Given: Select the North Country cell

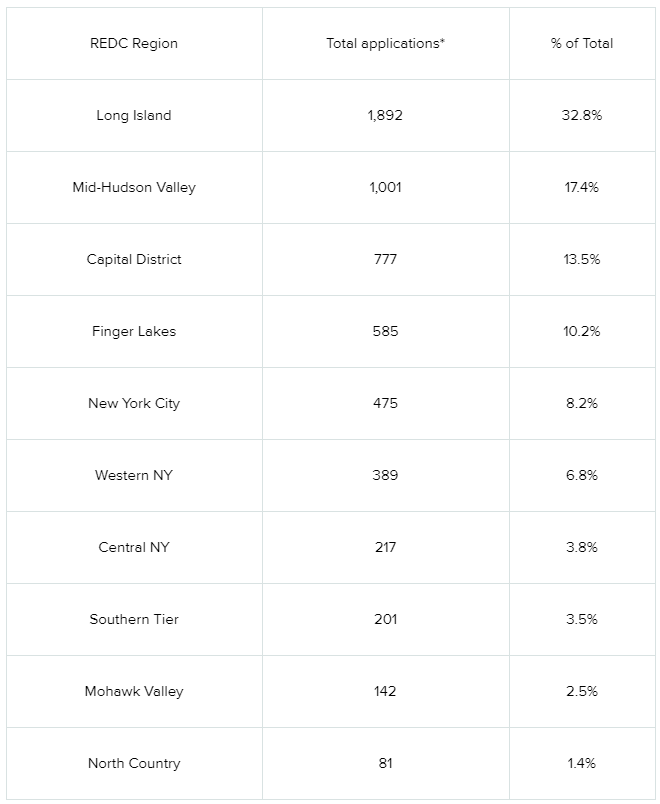Looking at the screenshot, I should coord(134,763).
